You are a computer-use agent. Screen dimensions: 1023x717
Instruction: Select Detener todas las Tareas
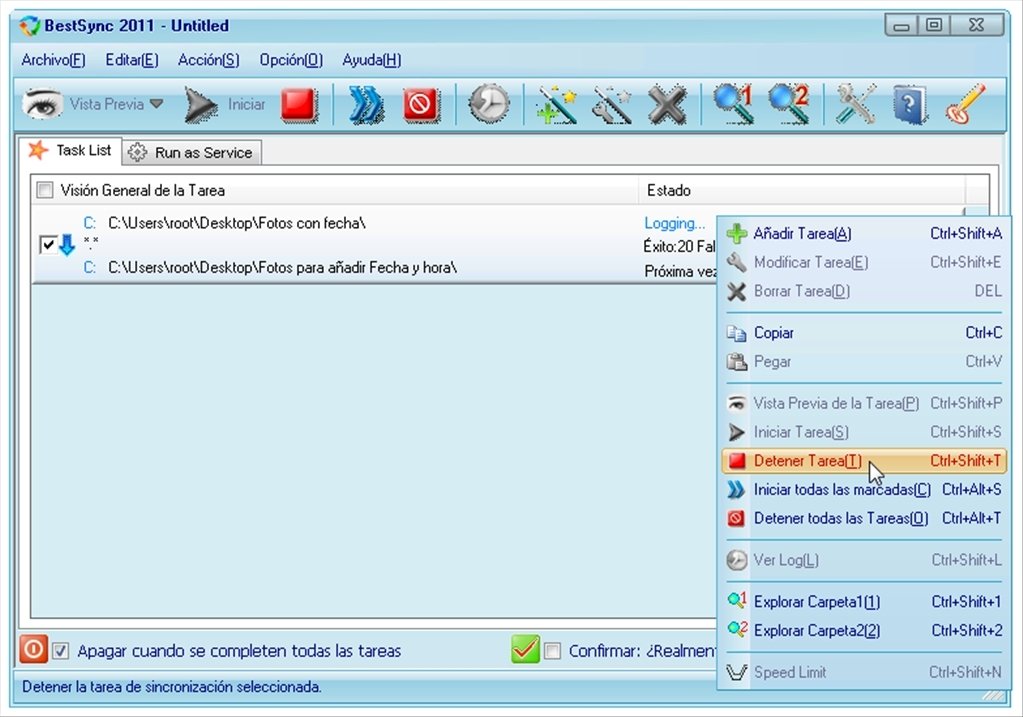(x=864, y=518)
